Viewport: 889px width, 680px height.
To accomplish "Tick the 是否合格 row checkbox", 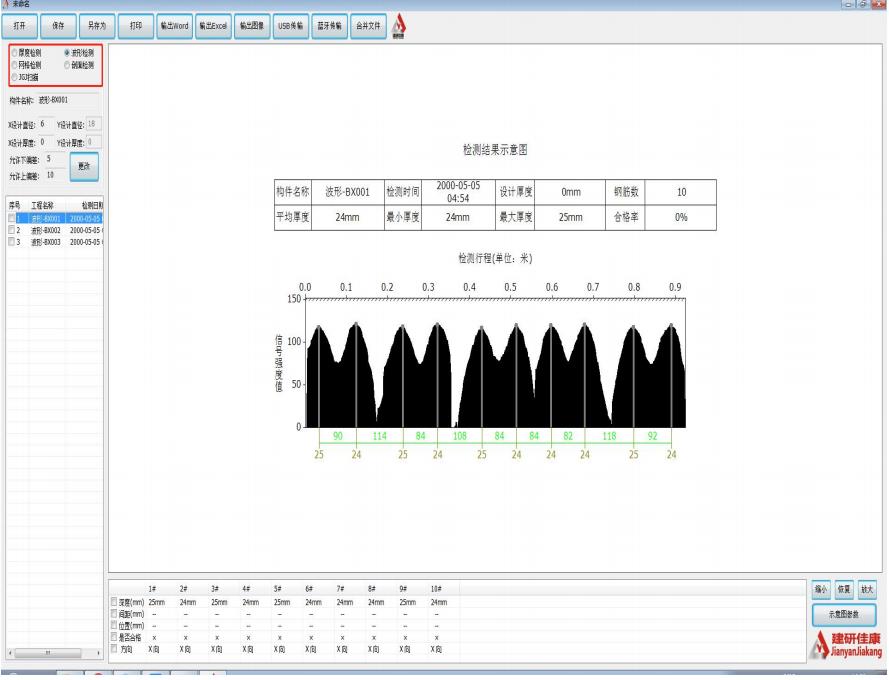I will click(x=112, y=636).
